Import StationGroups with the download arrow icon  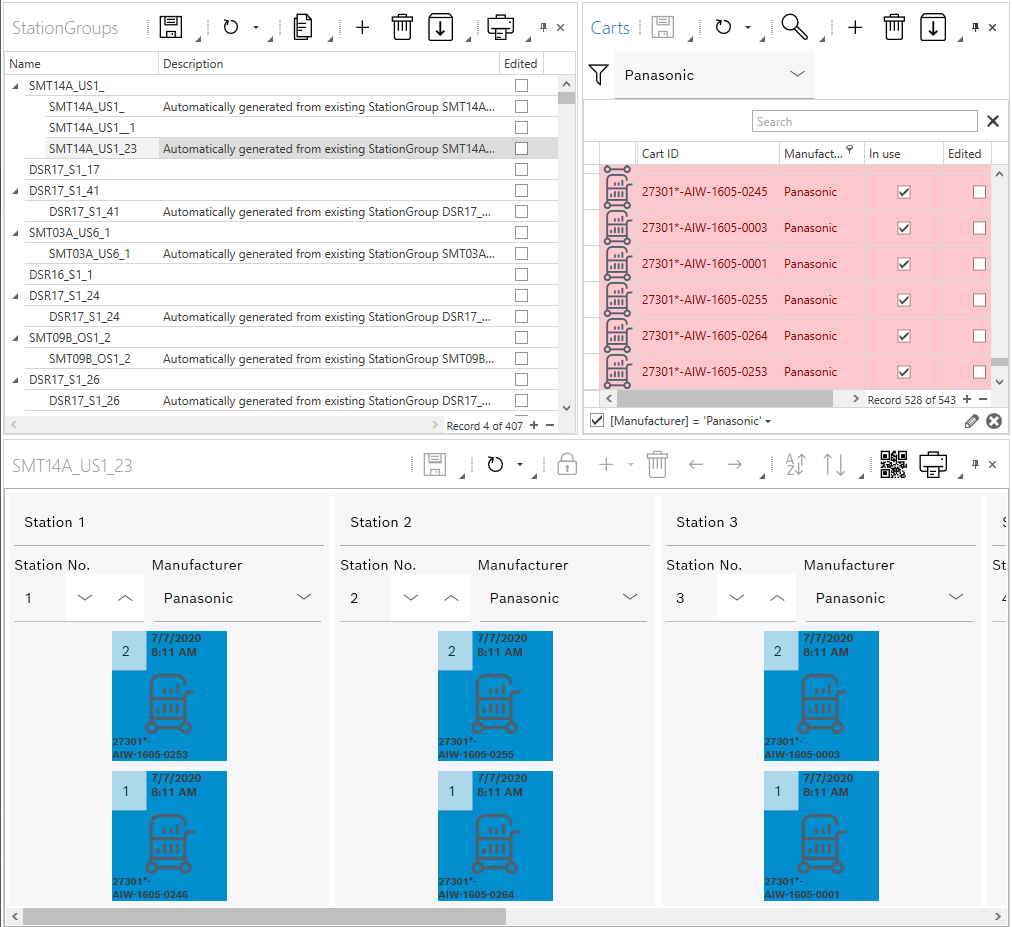pos(441,27)
